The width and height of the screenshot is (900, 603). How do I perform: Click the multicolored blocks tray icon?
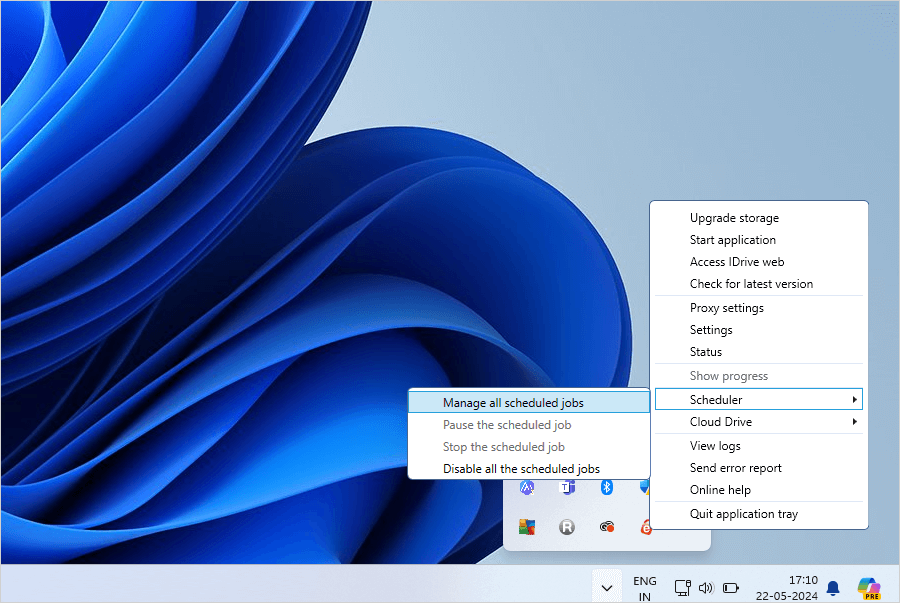pyautogui.click(x=527, y=527)
